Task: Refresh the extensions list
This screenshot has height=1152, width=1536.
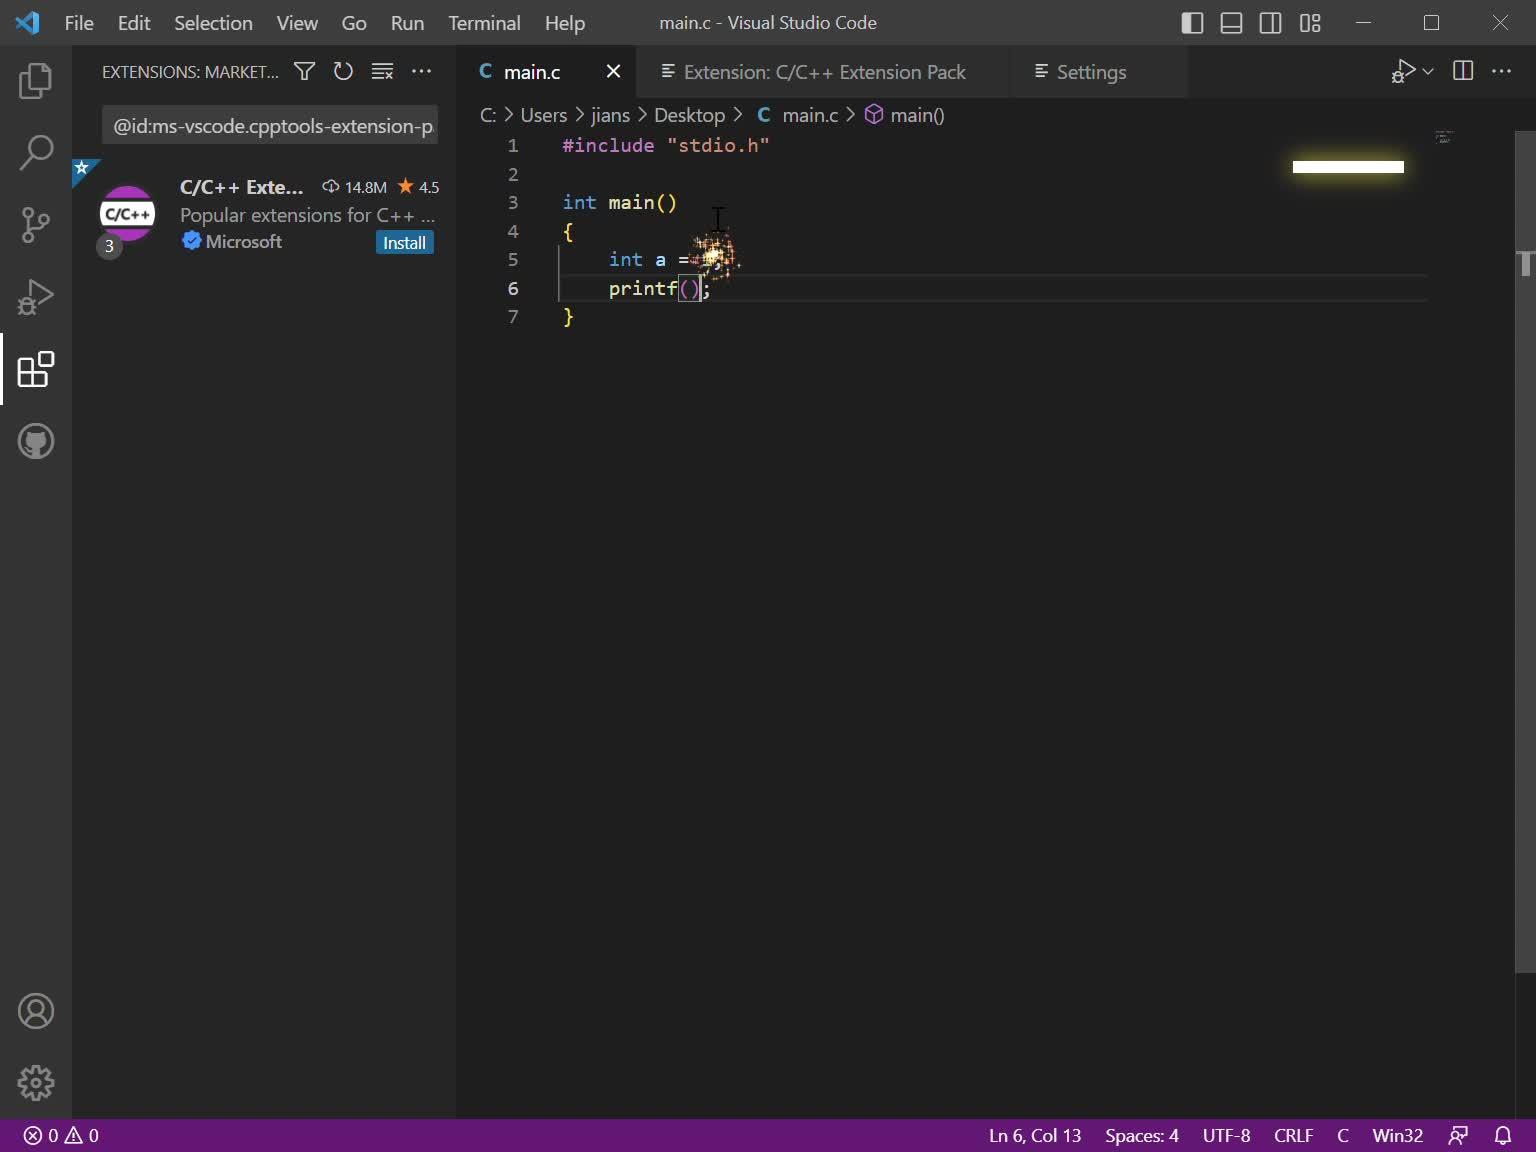Action: point(343,71)
